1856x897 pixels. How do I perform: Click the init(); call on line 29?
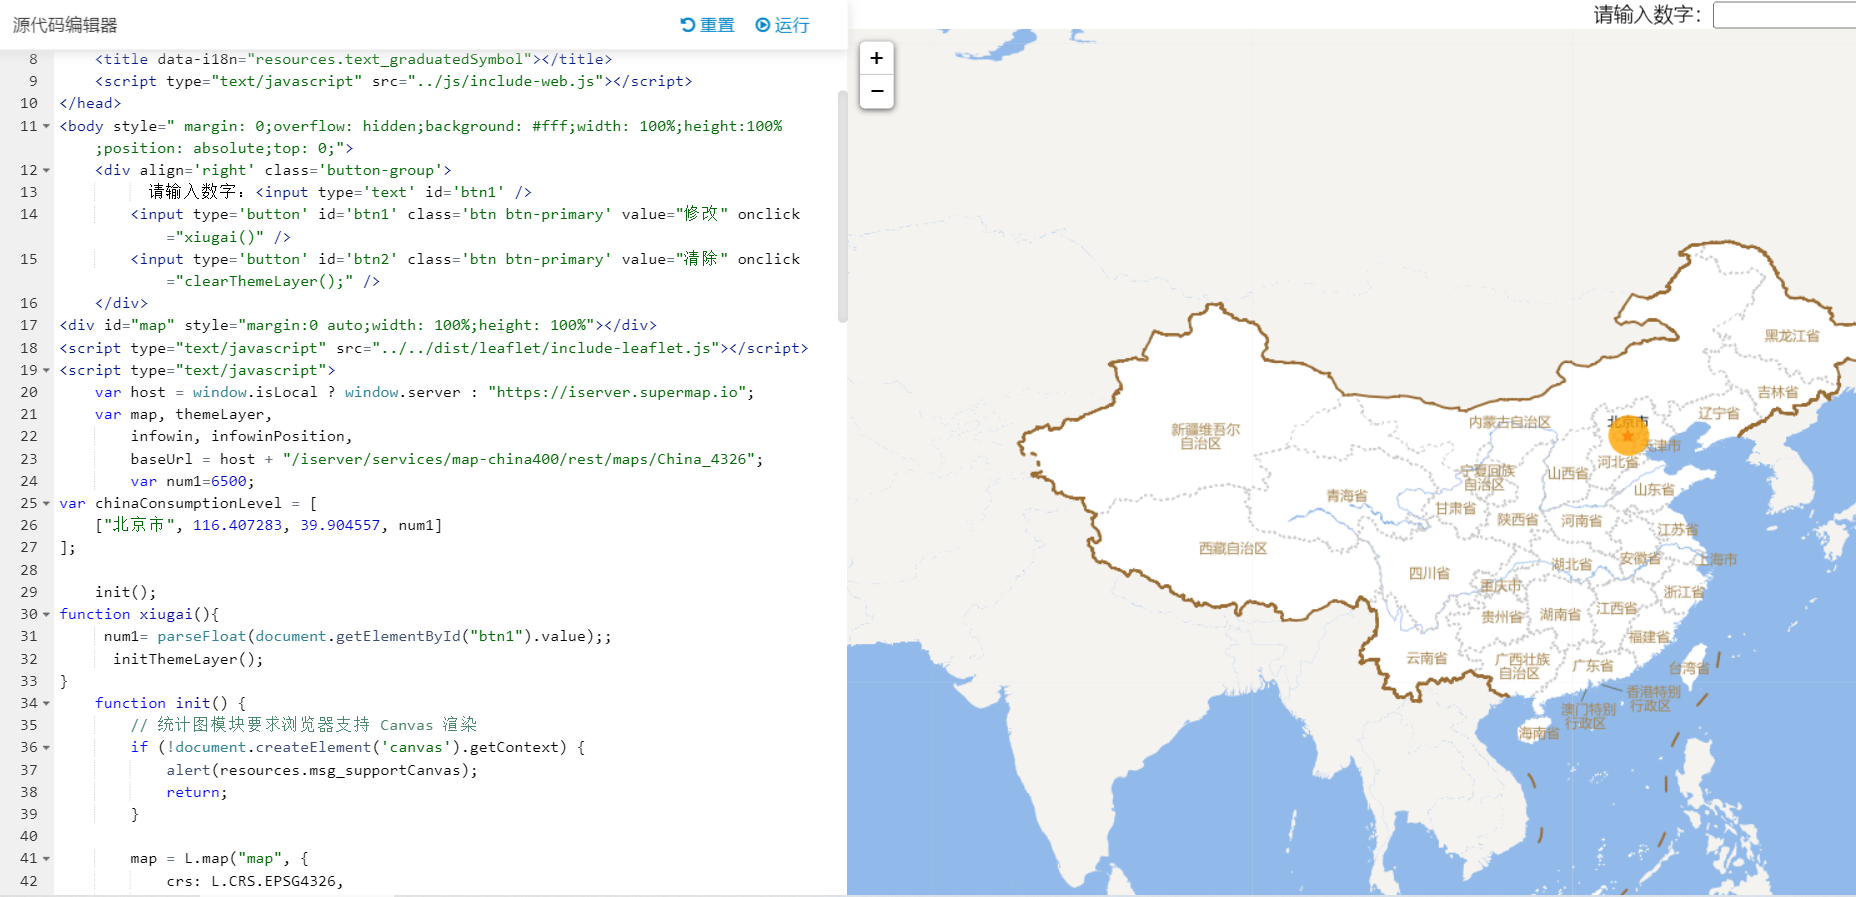(126, 592)
